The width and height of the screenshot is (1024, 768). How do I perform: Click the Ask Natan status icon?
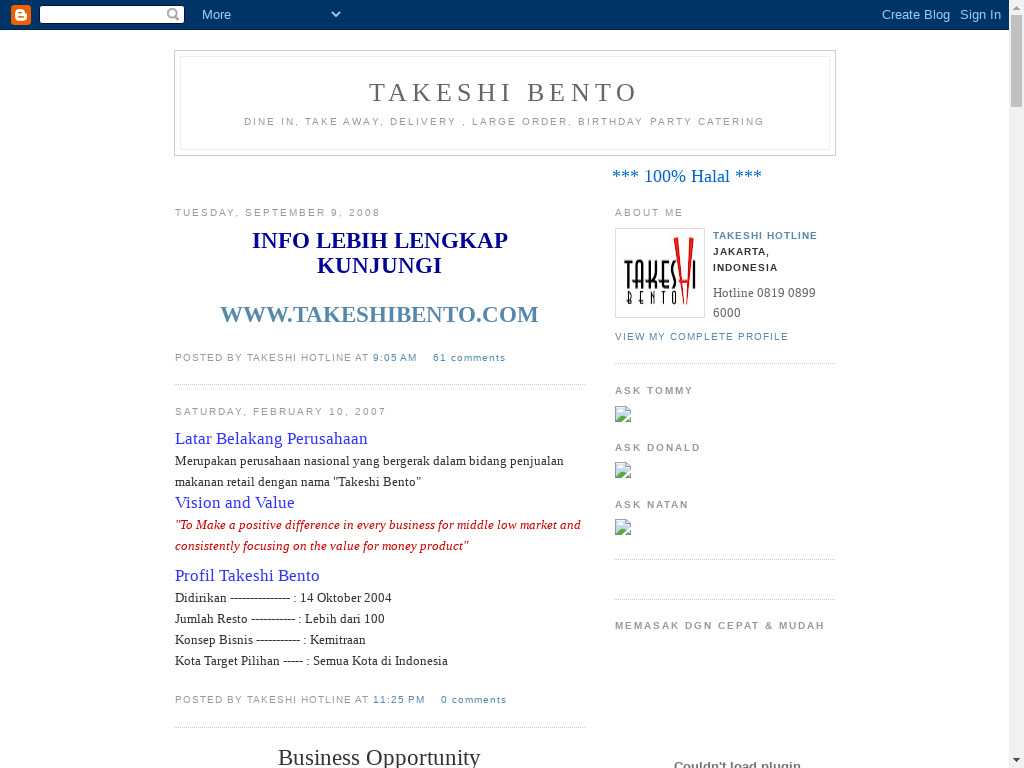click(623, 528)
